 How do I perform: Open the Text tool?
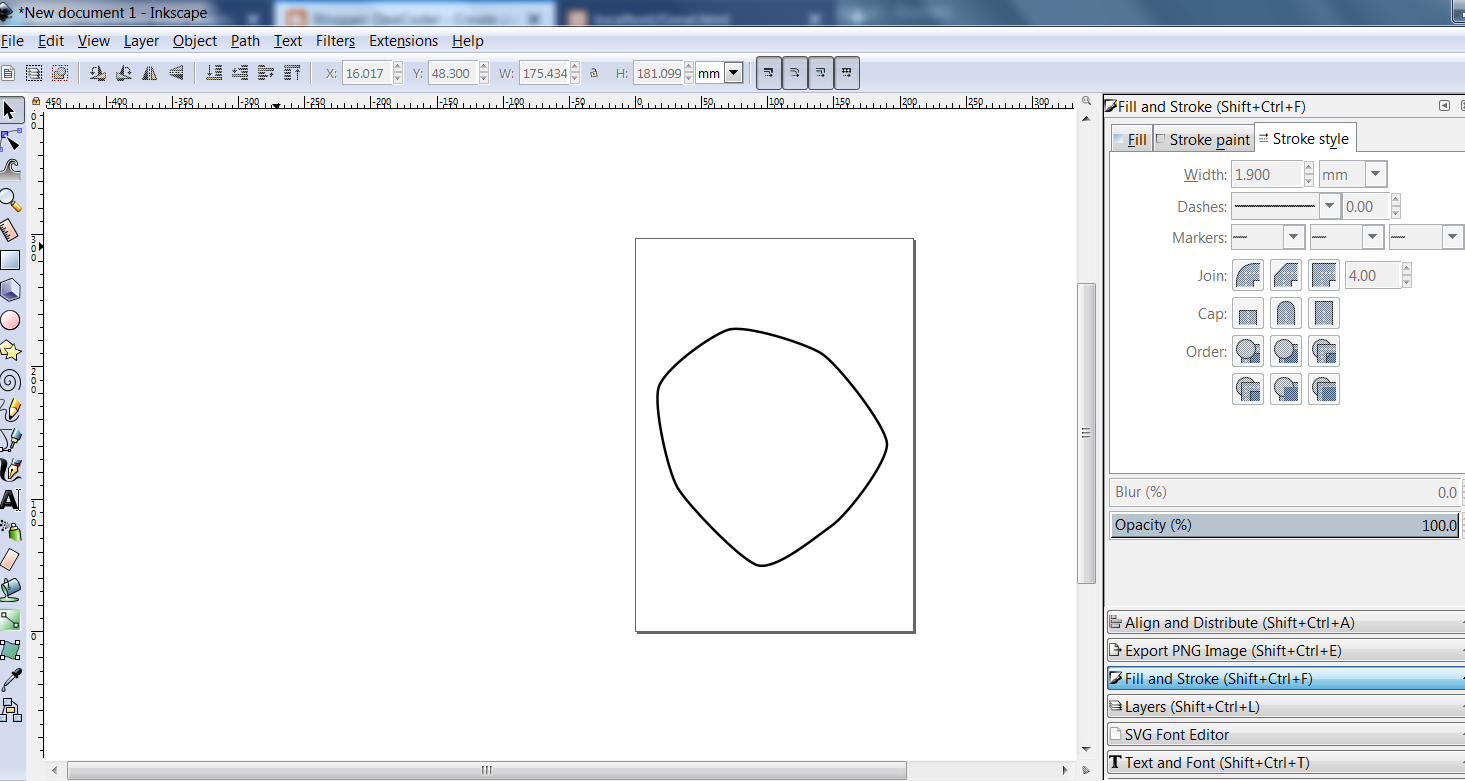point(13,498)
